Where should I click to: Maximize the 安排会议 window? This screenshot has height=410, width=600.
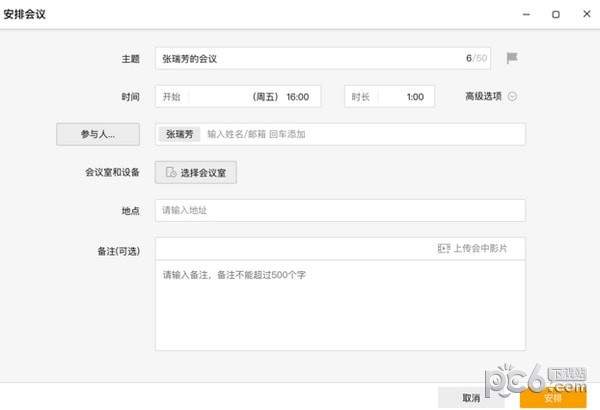555,15
